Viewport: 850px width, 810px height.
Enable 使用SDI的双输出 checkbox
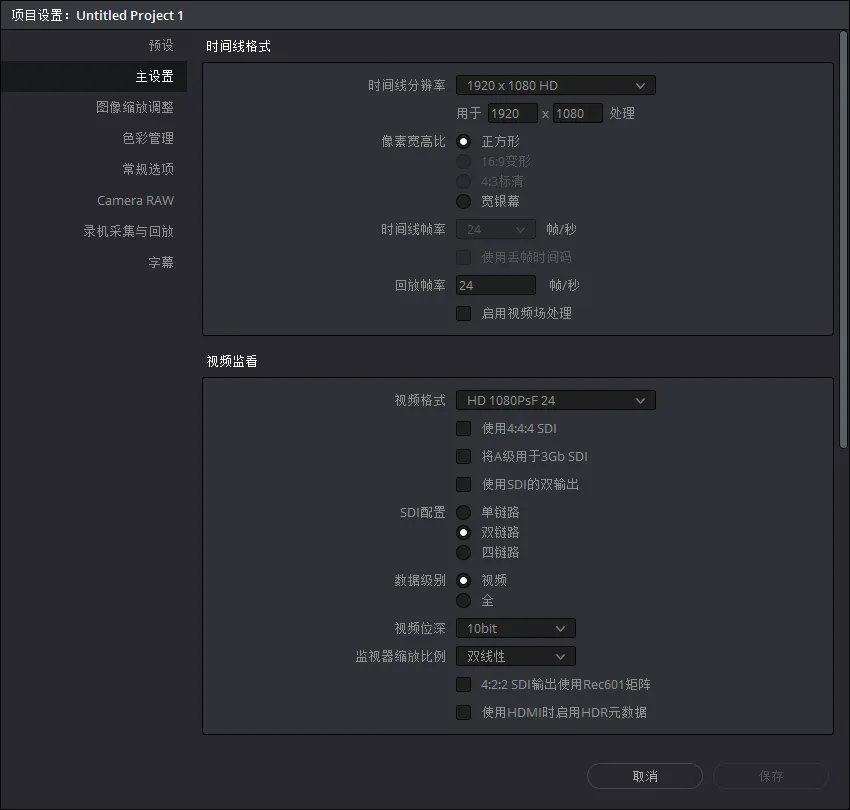[463, 484]
